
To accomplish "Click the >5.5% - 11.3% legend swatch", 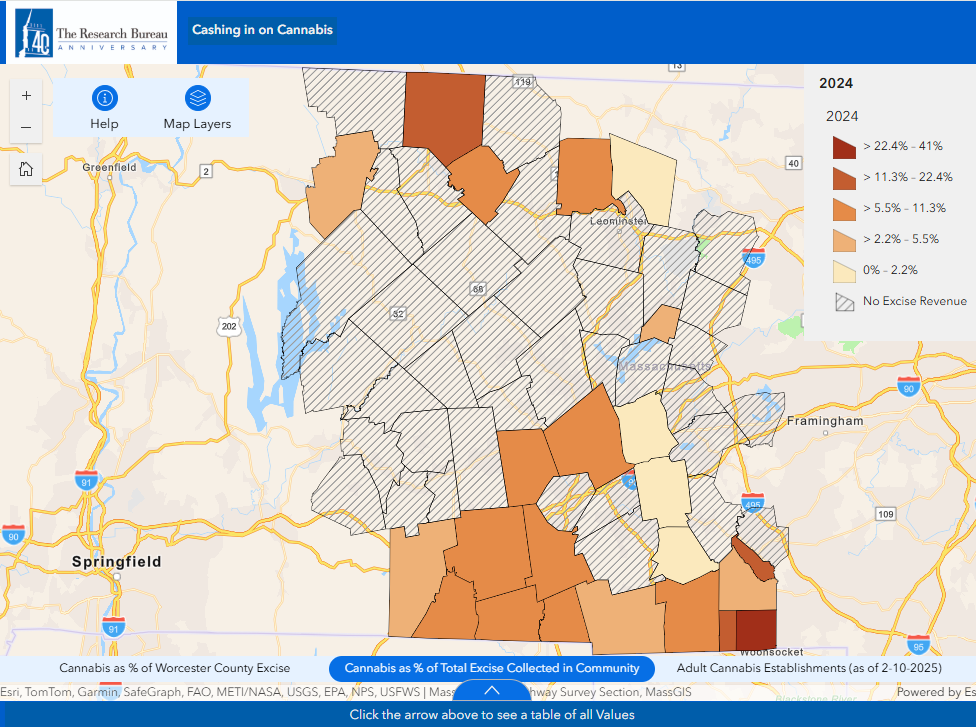I will (844, 210).
